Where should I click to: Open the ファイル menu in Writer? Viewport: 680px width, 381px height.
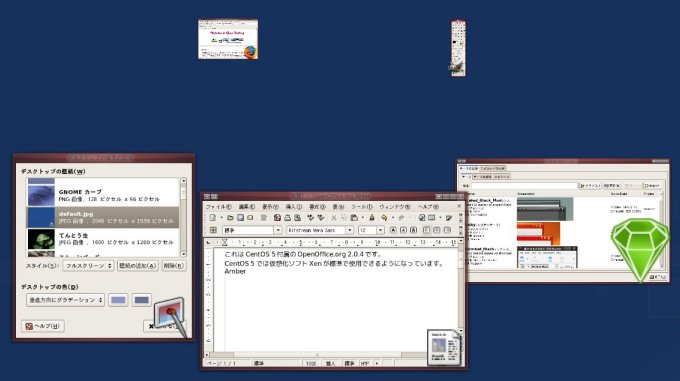coord(218,207)
